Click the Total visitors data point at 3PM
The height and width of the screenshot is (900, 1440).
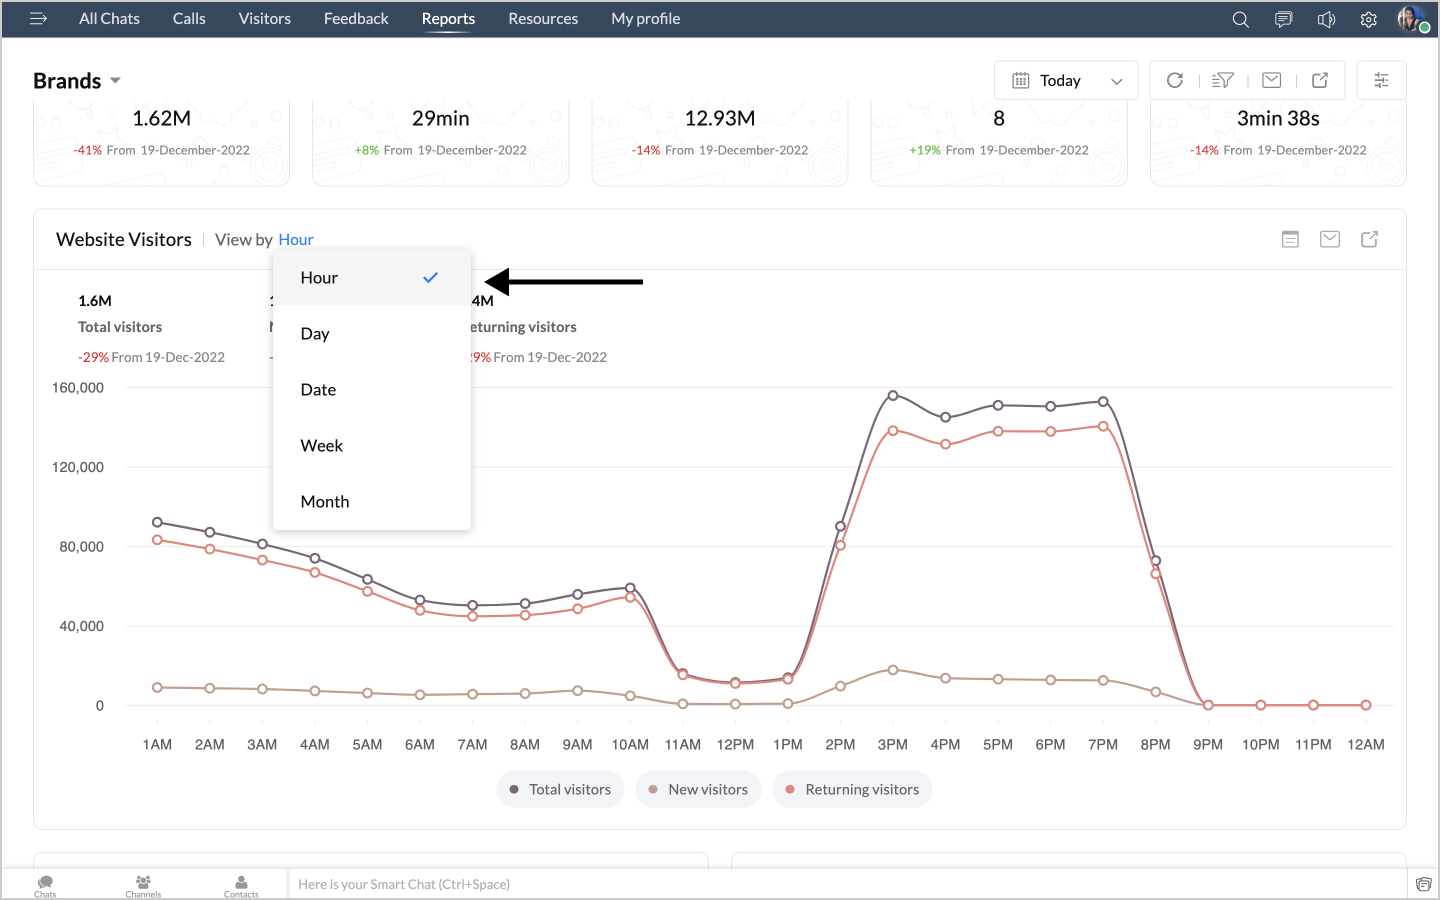point(893,396)
